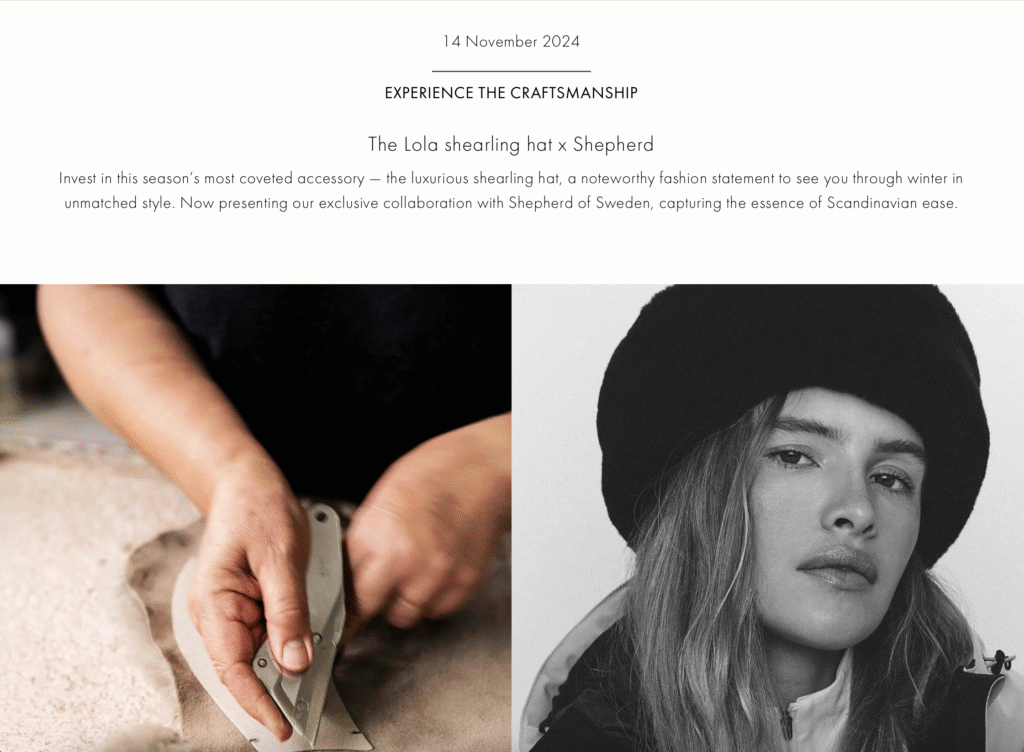Click the phrase exclusive collaboration in paragraph
Image resolution: width=1024 pixels, height=752 pixels.
(x=395, y=203)
